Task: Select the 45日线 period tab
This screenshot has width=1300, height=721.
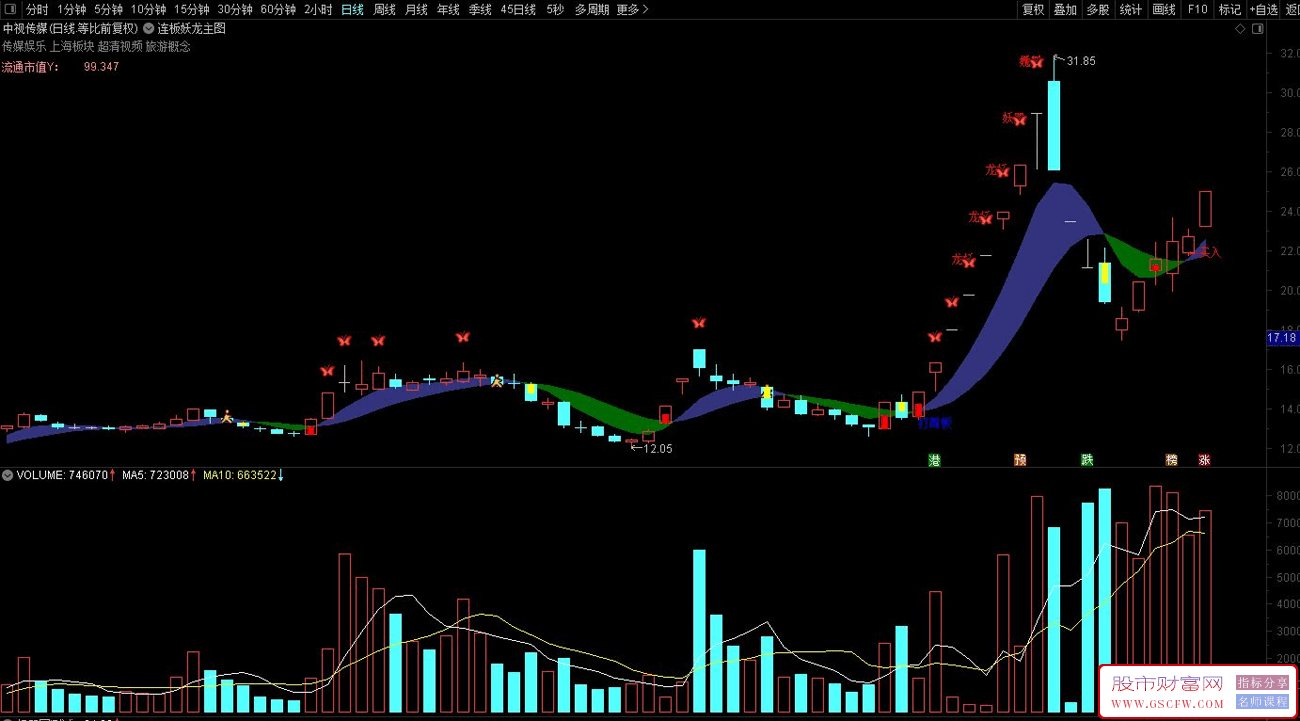Action: (518, 9)
